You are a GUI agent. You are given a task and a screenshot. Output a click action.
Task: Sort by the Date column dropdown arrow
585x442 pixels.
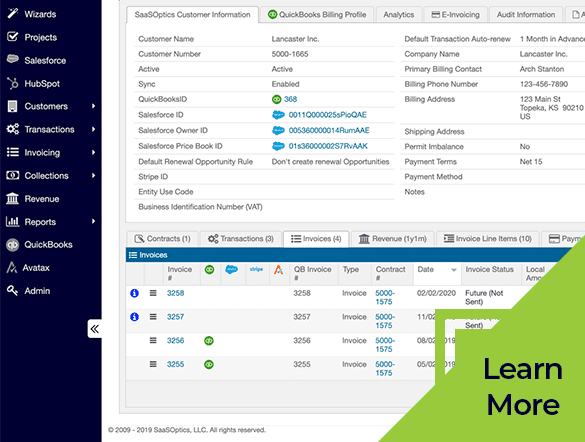pos(454,270)
